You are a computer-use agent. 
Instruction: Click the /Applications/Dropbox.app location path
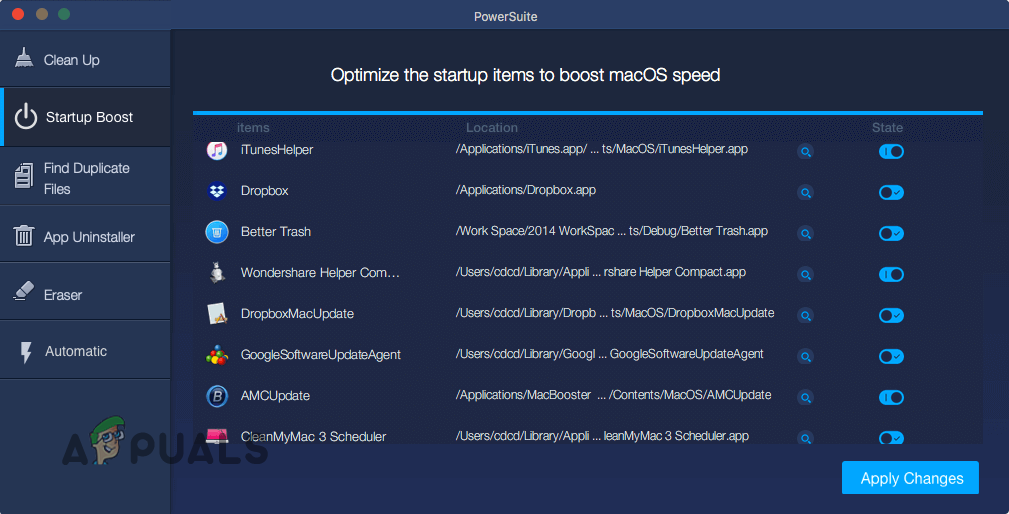coord(526,190)
